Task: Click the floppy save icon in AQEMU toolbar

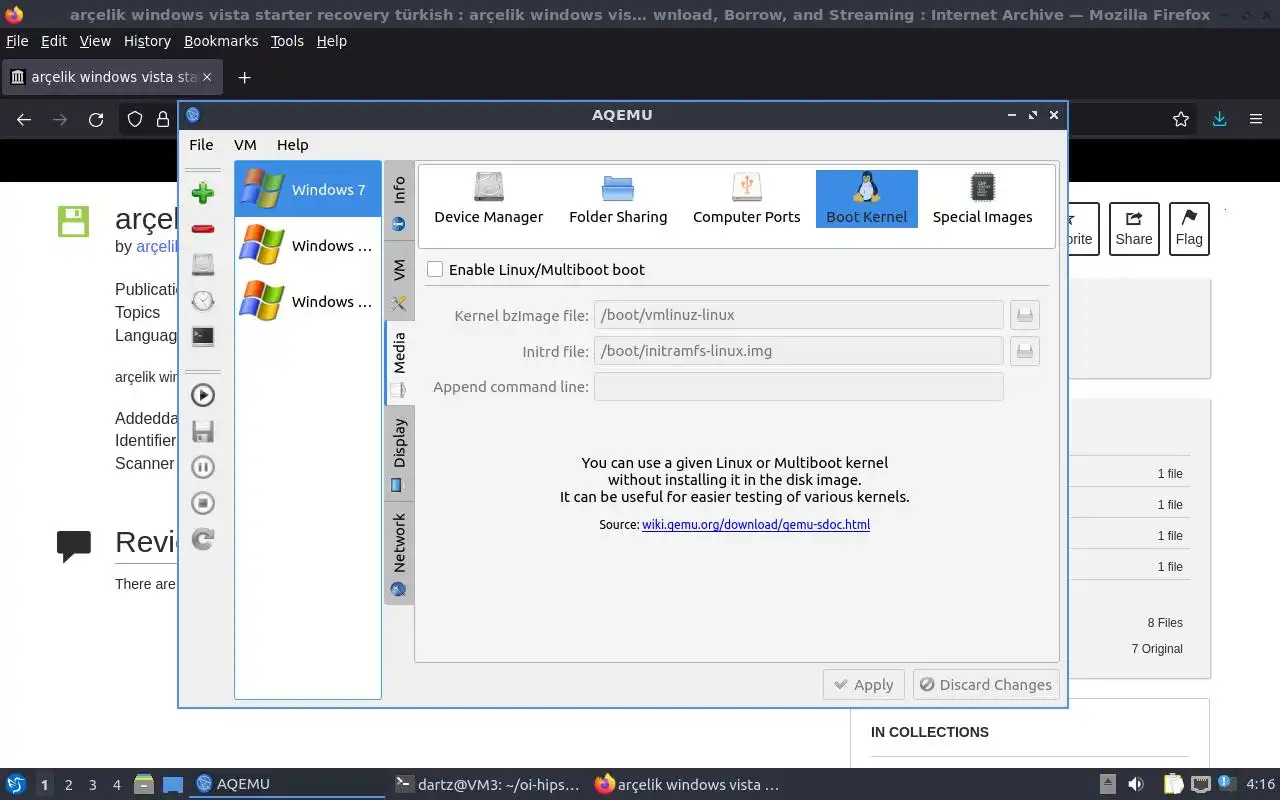Action: [x=203, y=431]
